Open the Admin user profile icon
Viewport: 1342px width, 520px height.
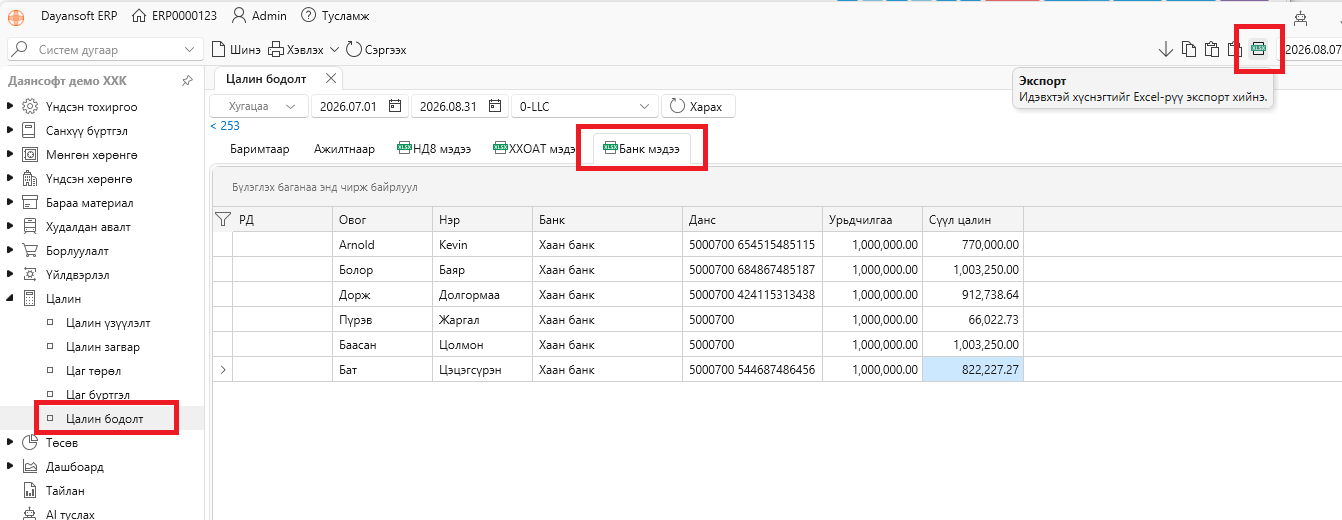(239, 16)
